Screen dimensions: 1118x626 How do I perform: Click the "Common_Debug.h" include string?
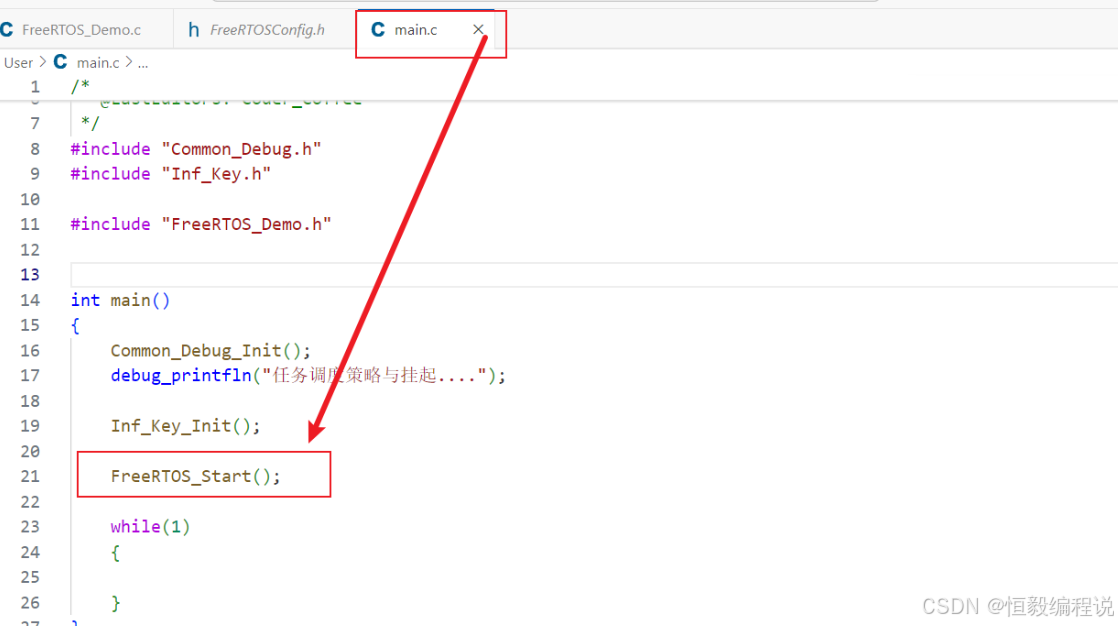[x=241, y=149]
